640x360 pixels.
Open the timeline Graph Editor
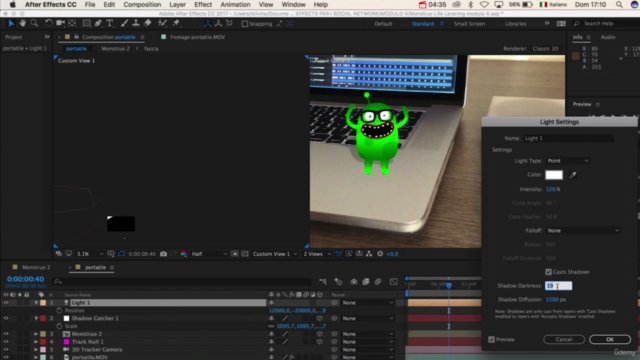[x=393, y=281]
